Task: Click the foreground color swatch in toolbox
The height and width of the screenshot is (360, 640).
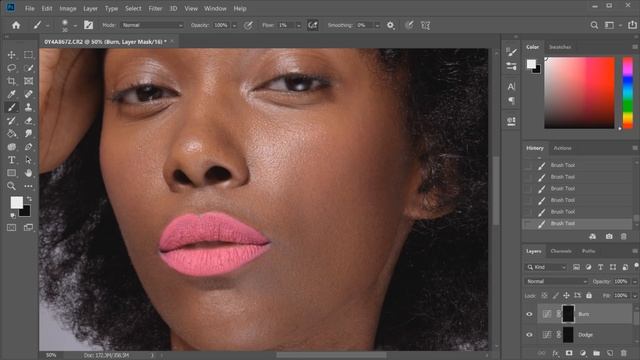Action: click(16, 202)
